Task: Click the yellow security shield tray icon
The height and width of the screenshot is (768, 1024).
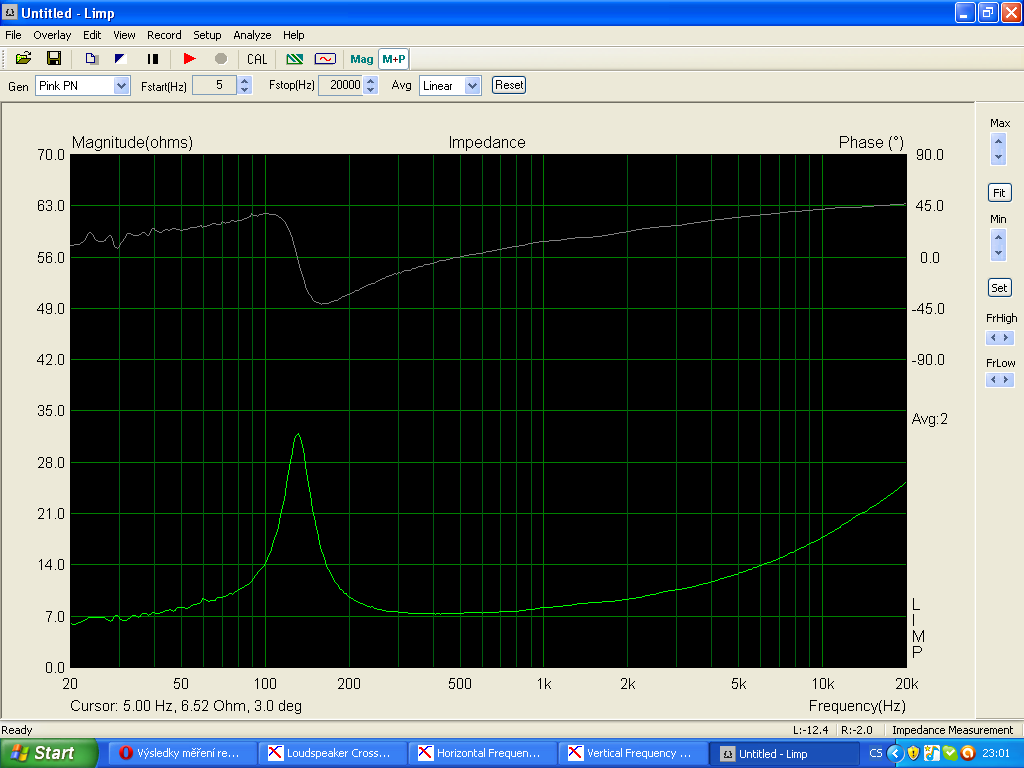Action: point(913,754)
